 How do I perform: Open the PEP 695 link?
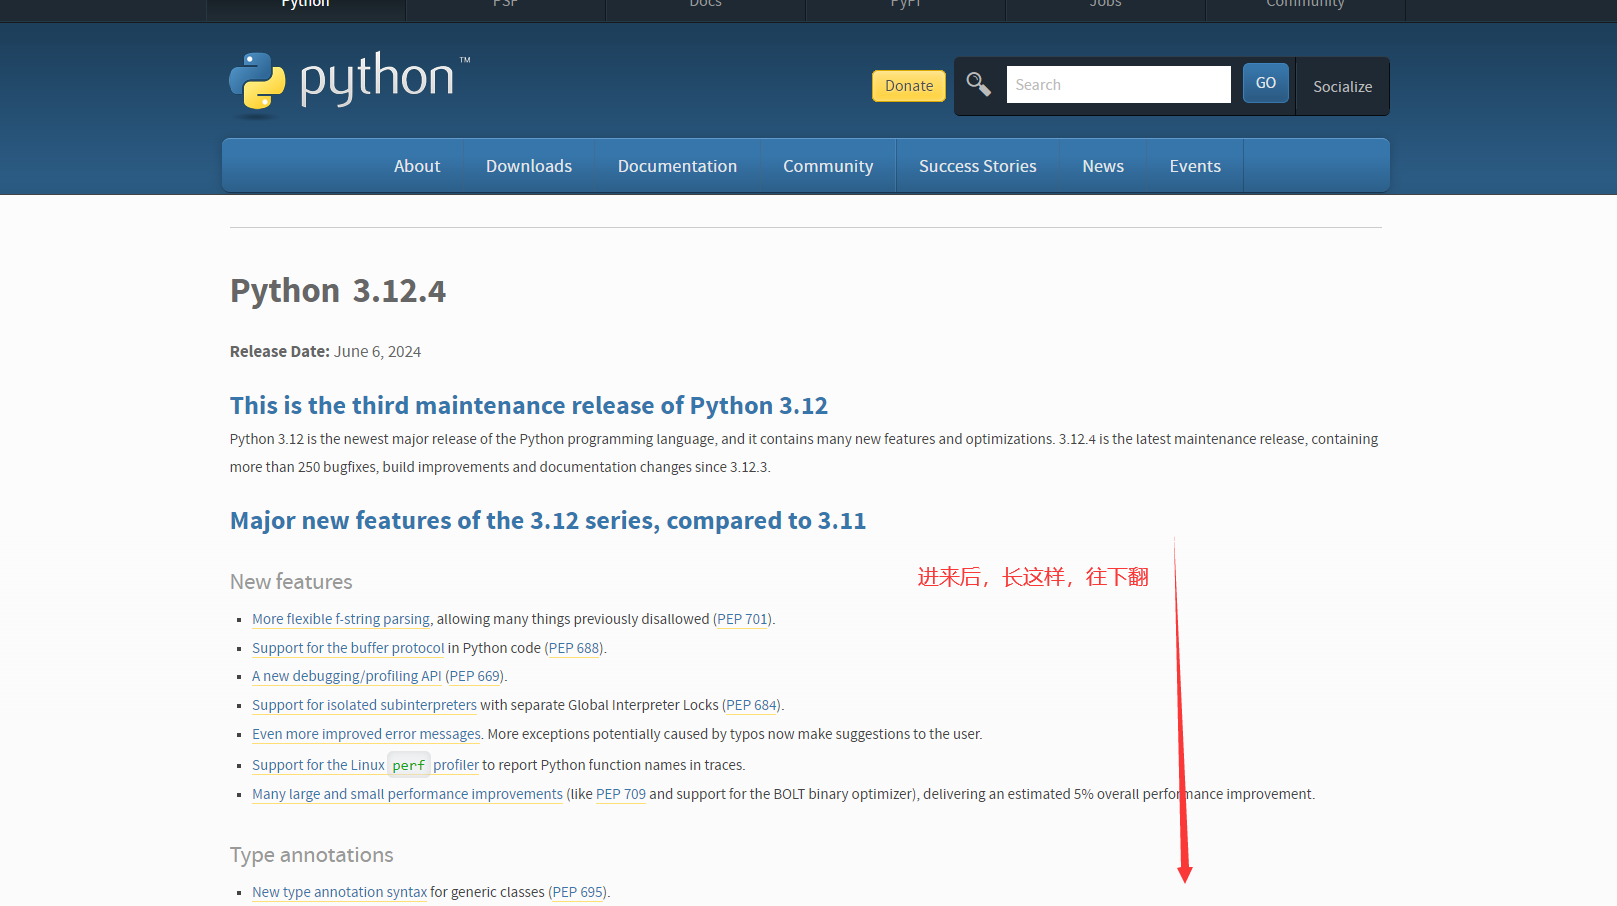[578, 892]
